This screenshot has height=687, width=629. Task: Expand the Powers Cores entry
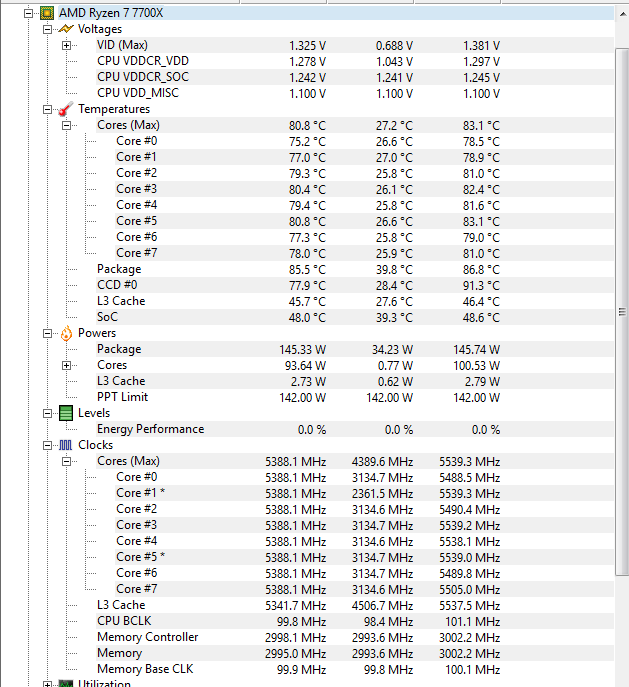click(66, 365)
